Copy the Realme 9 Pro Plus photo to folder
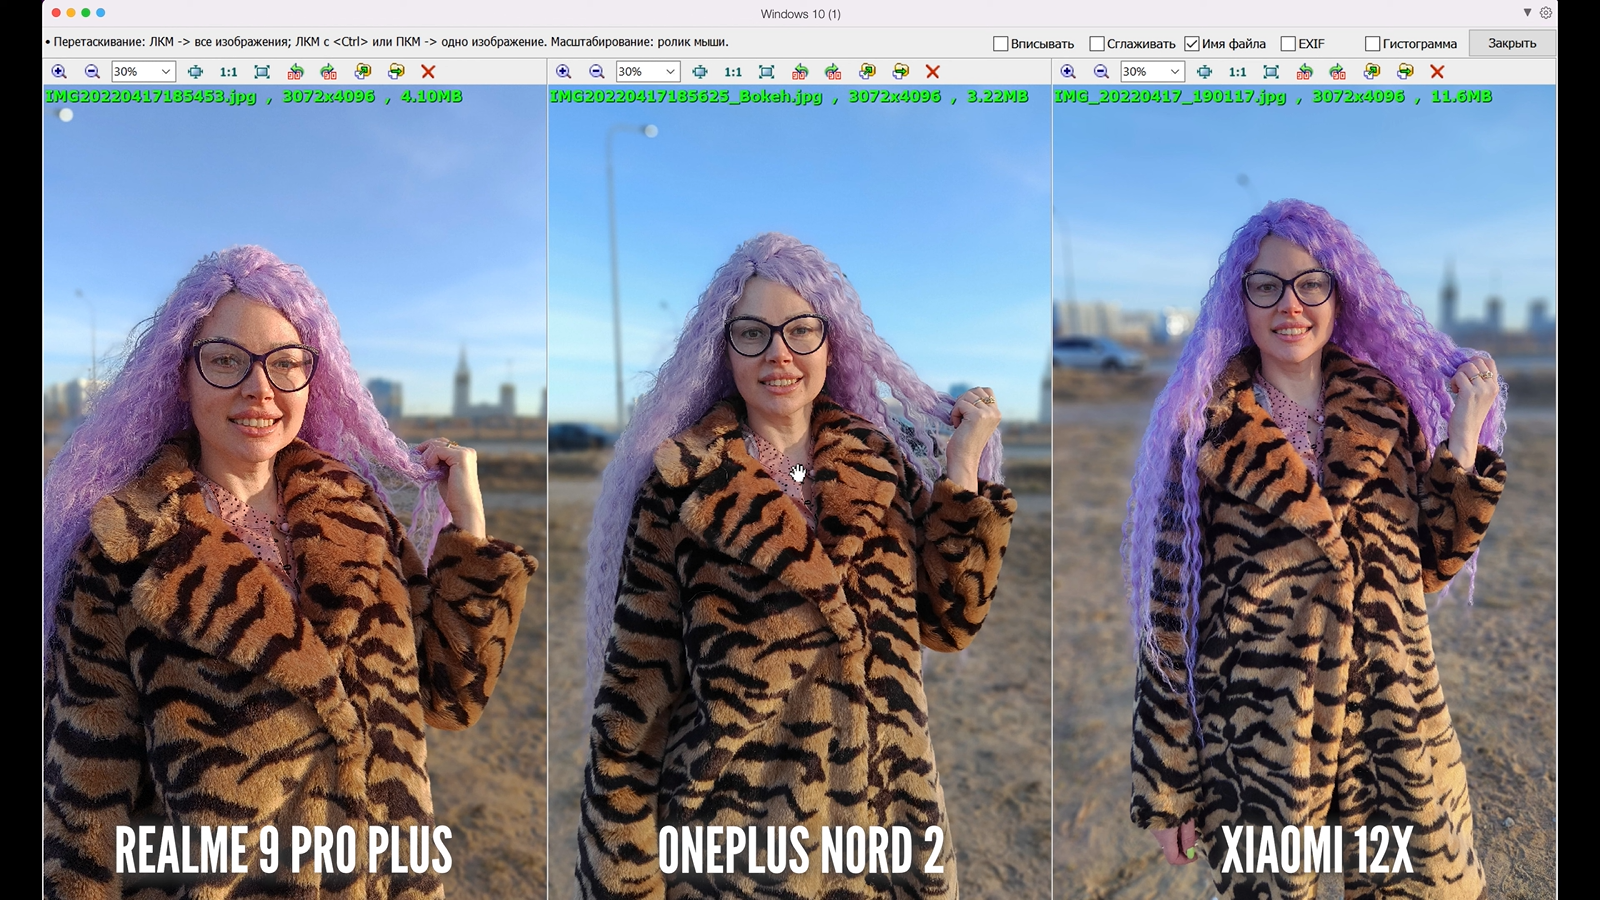1600x900 pixels. pyautogui.click(x=363, y=72)
